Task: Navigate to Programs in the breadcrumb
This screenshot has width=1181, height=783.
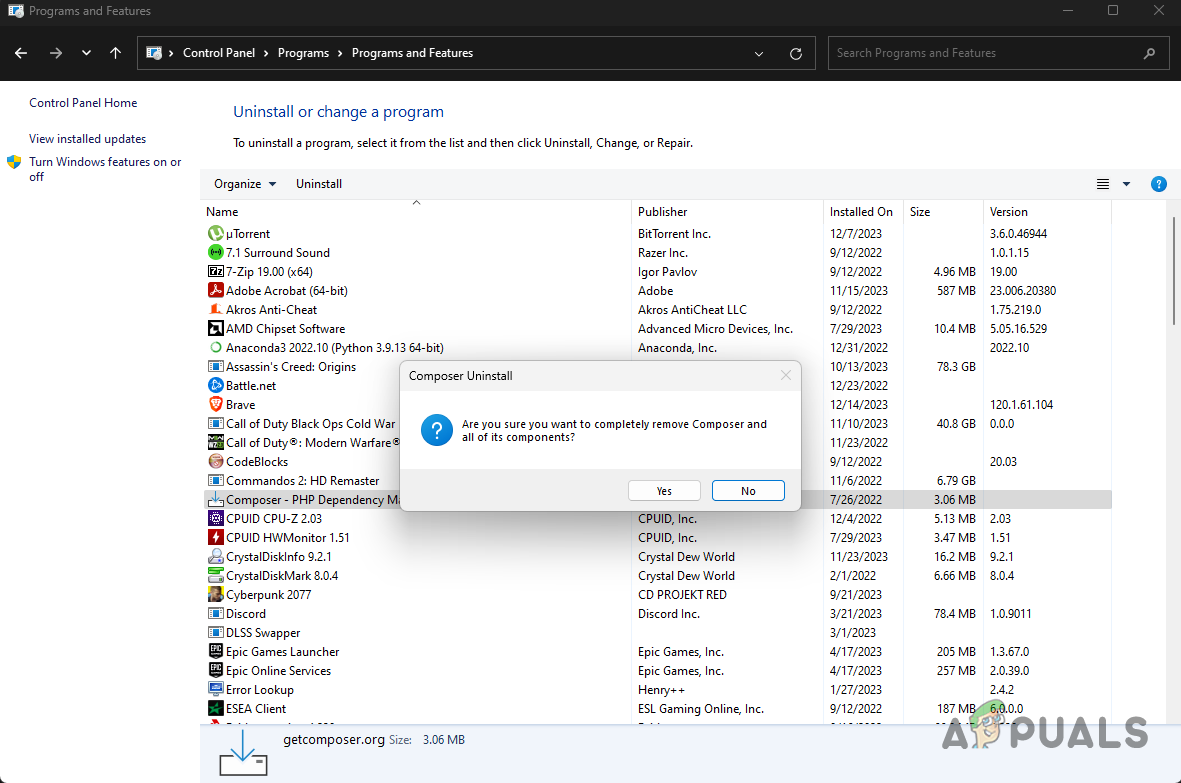Action: 303,53
